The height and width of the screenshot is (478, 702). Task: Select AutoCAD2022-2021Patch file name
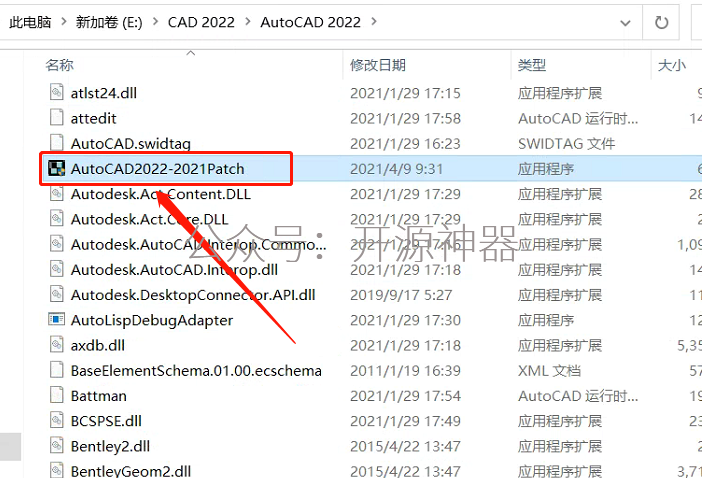(x=158, y=169)
